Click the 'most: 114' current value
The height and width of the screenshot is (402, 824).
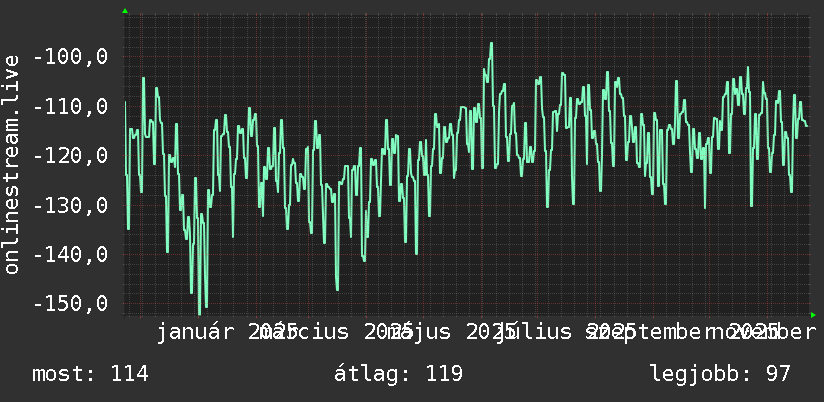(90, 374)
